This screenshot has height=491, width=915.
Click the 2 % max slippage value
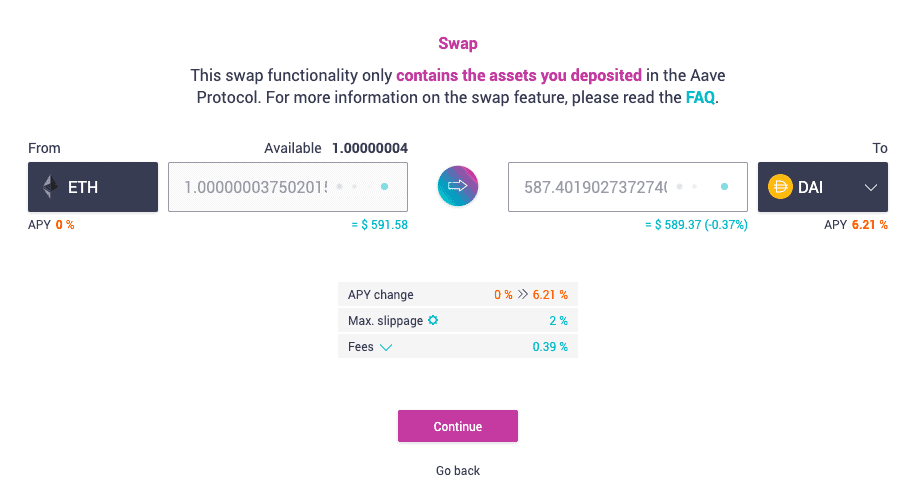point(558,321)
